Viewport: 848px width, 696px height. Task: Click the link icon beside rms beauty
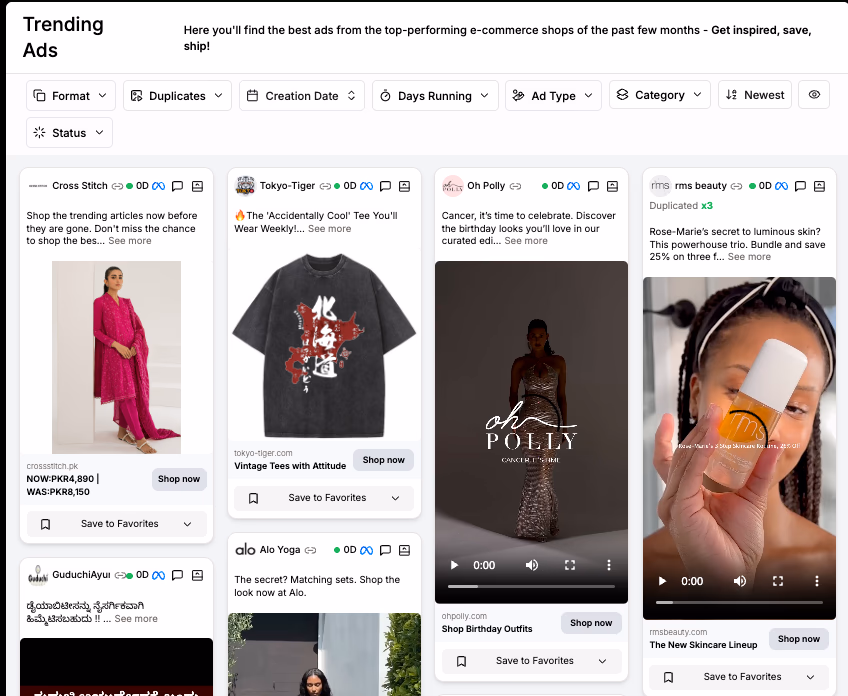(737, 186)
